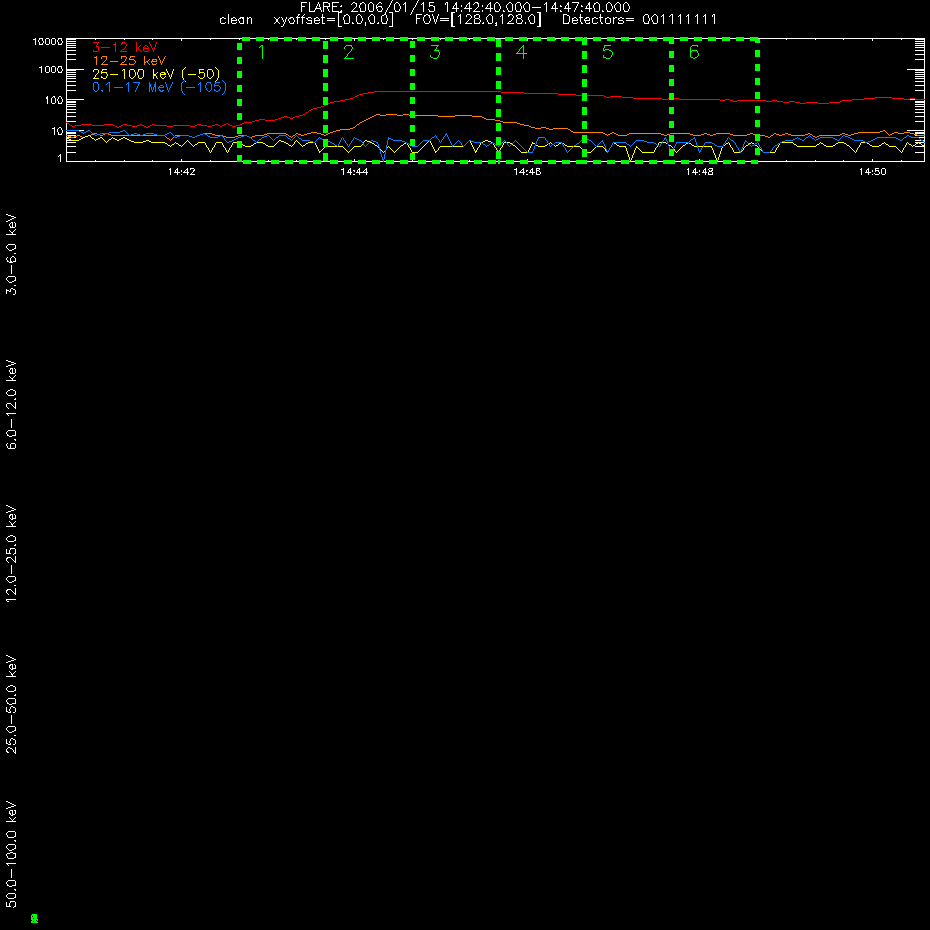930x930 pixels.
Task: Click the '12.0-25.0 keV' row label
Action: click(11, 554)
